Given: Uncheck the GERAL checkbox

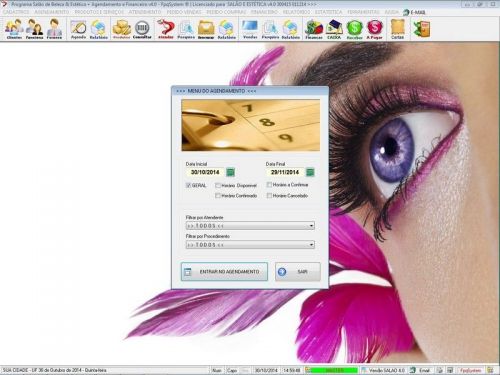Looking at the screenshot, I should (188, 185).
